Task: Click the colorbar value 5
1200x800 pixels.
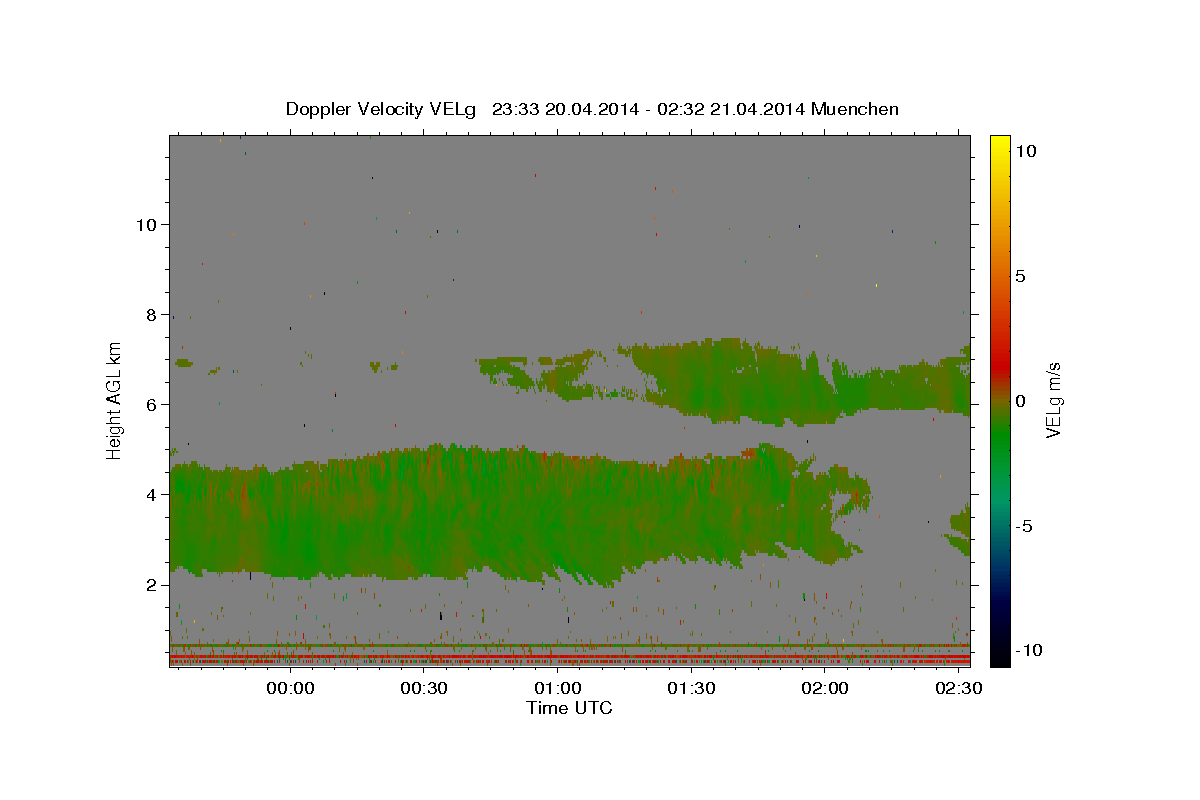Action: [1020, 276]
